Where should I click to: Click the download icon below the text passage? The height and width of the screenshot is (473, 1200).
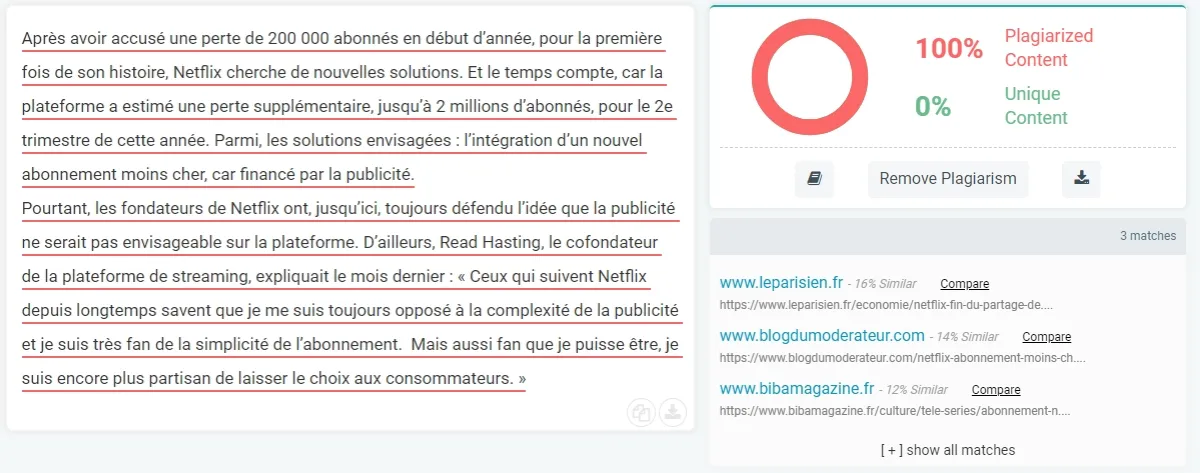[674, 412]
